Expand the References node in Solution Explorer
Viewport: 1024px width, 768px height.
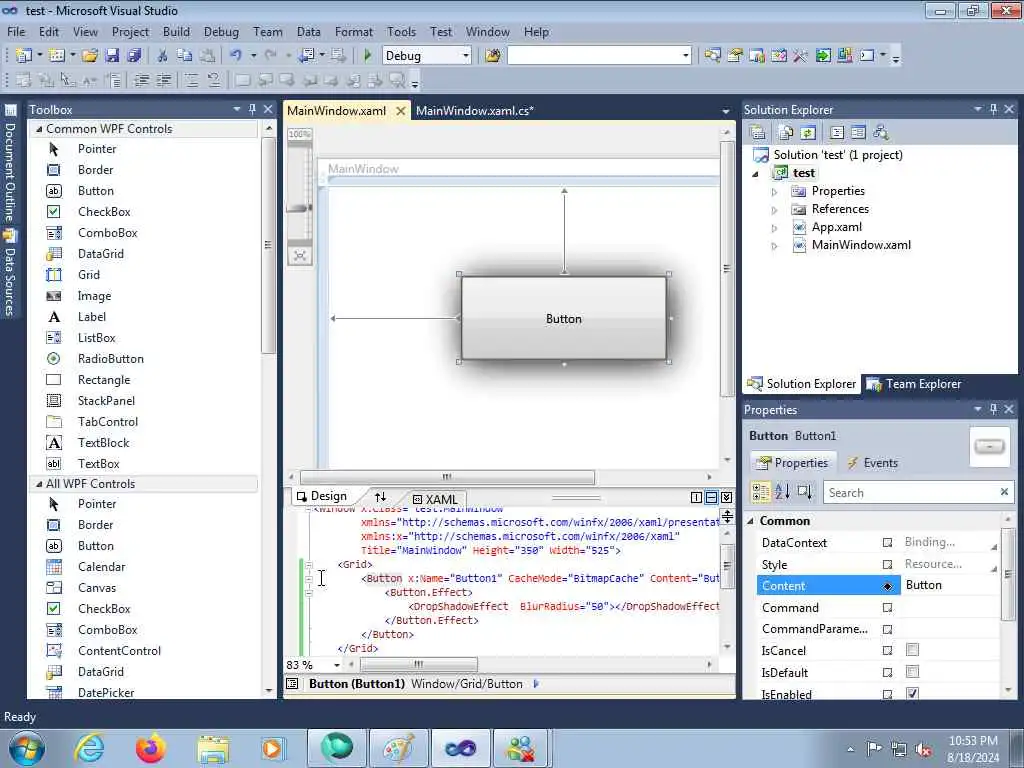(x=775, y=210)
